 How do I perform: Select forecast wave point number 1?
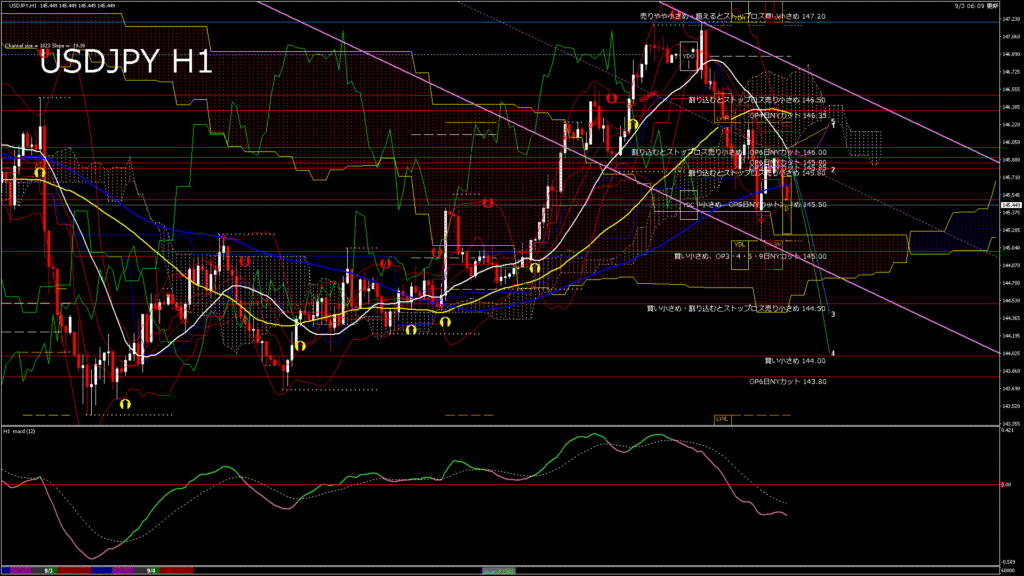[834, 122]
